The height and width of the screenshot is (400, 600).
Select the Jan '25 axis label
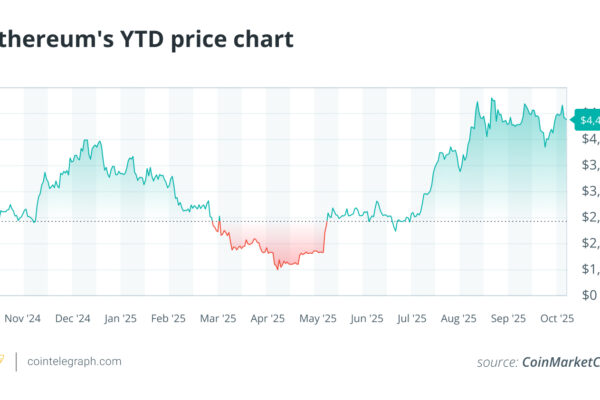click(x=120, y=319)
